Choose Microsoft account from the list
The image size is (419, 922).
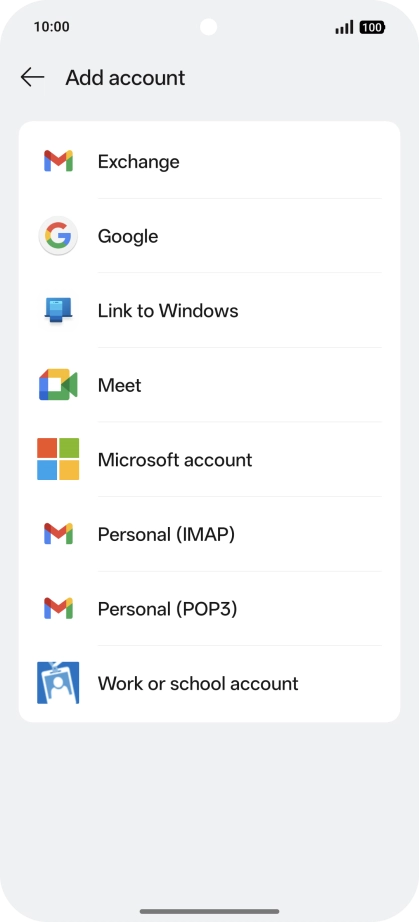coord(209,459)
